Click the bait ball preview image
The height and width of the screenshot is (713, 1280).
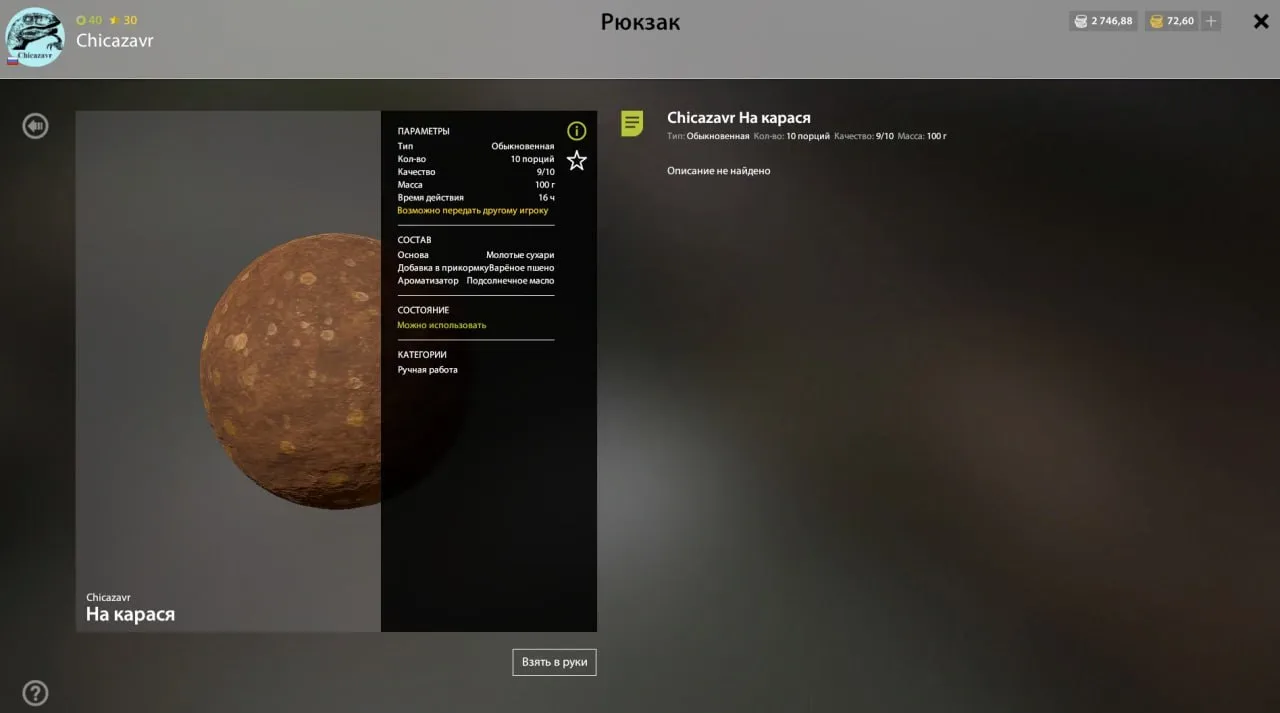coord(290,370)
